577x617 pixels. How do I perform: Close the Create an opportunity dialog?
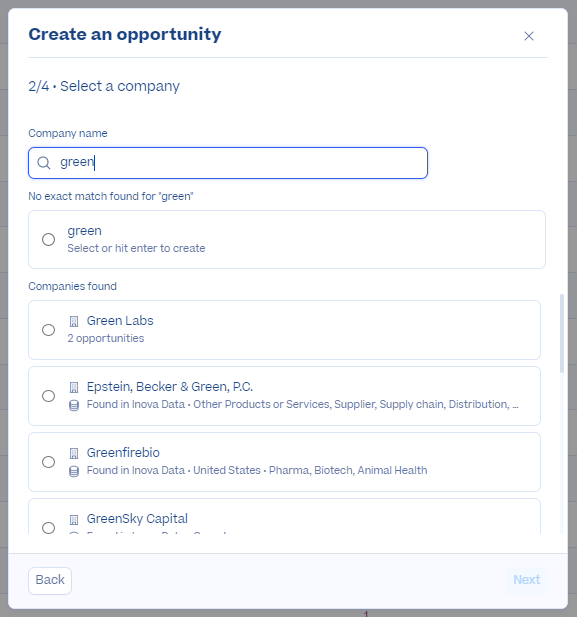pos(529,36)
